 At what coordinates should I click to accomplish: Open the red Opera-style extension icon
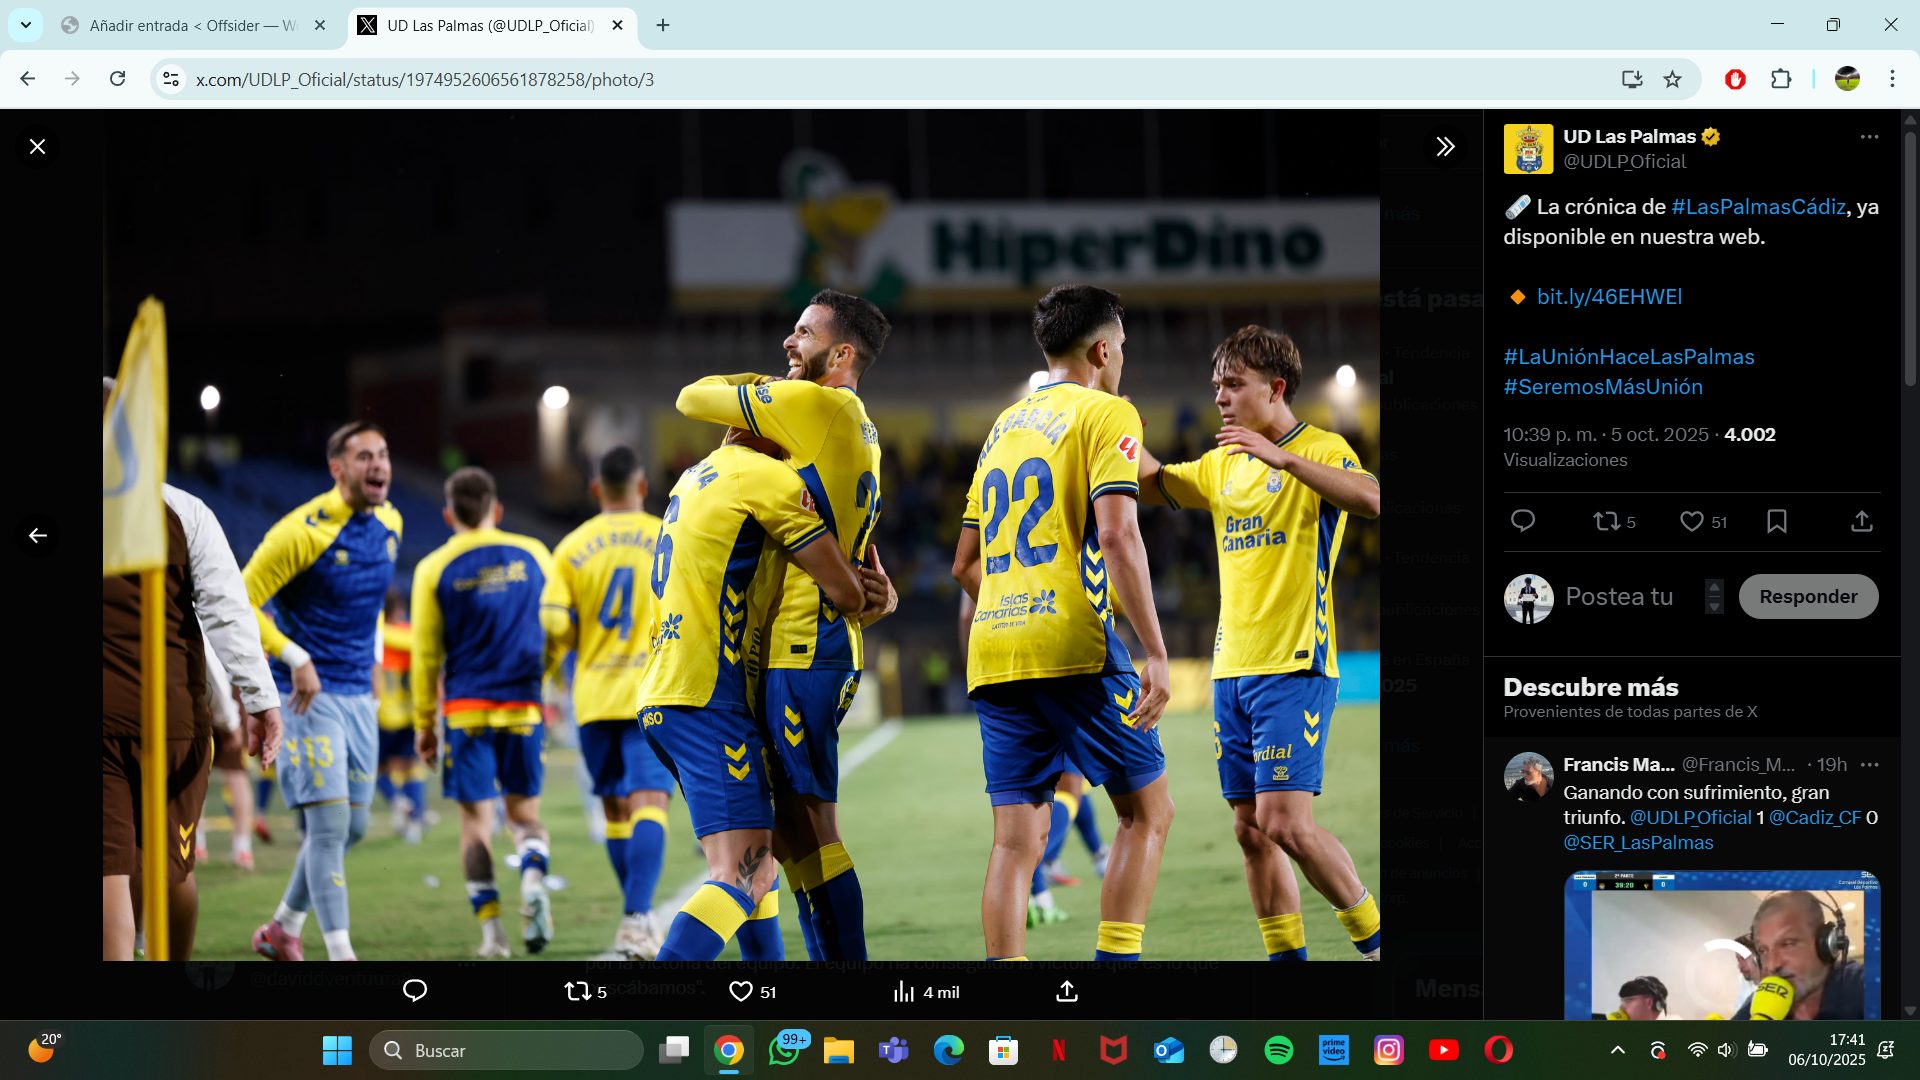click(x=1735, y=79)
